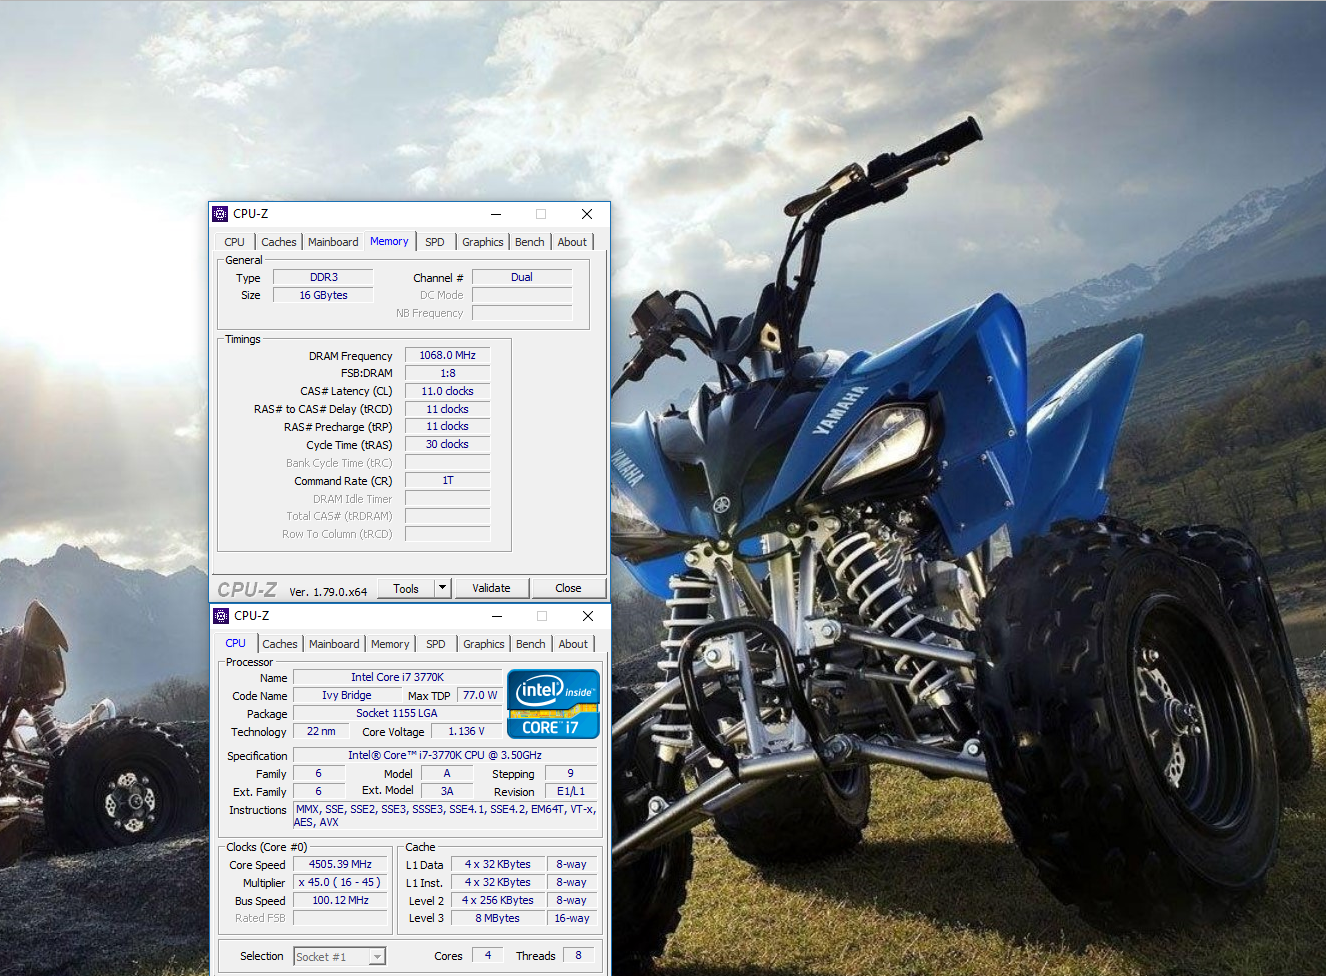This screenshot has width=1326, height=976.
Task: Open the Tools dropdown arrow in Memory window
Action: pos(443,588)
